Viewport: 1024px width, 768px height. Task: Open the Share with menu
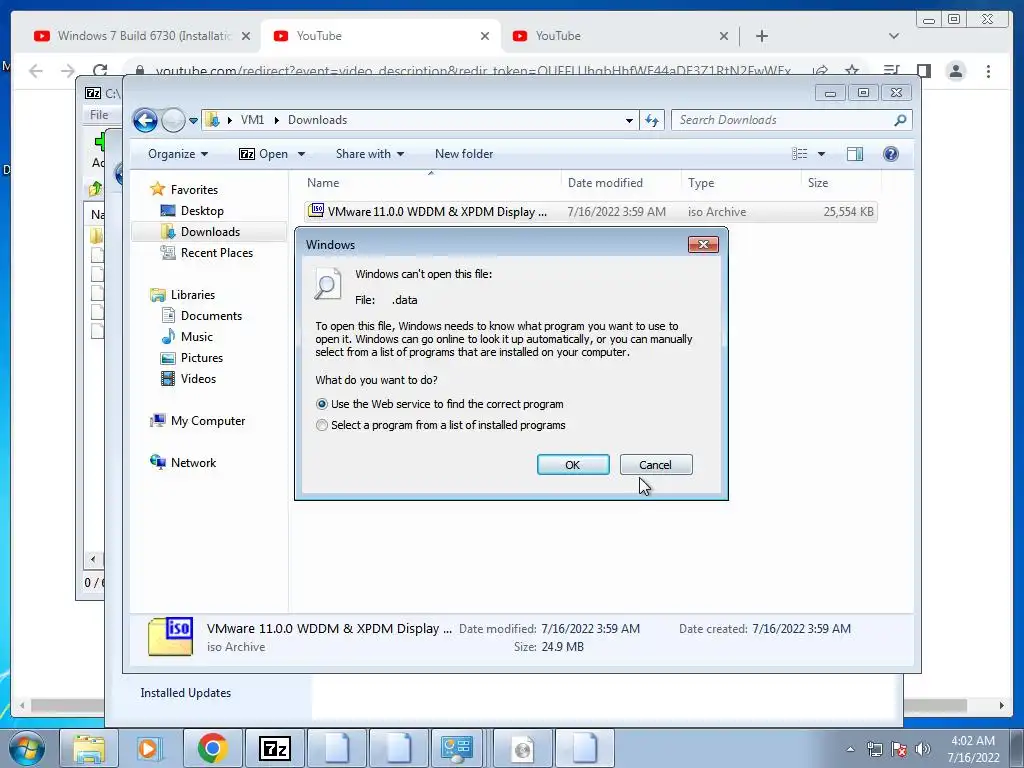(370, 154)
